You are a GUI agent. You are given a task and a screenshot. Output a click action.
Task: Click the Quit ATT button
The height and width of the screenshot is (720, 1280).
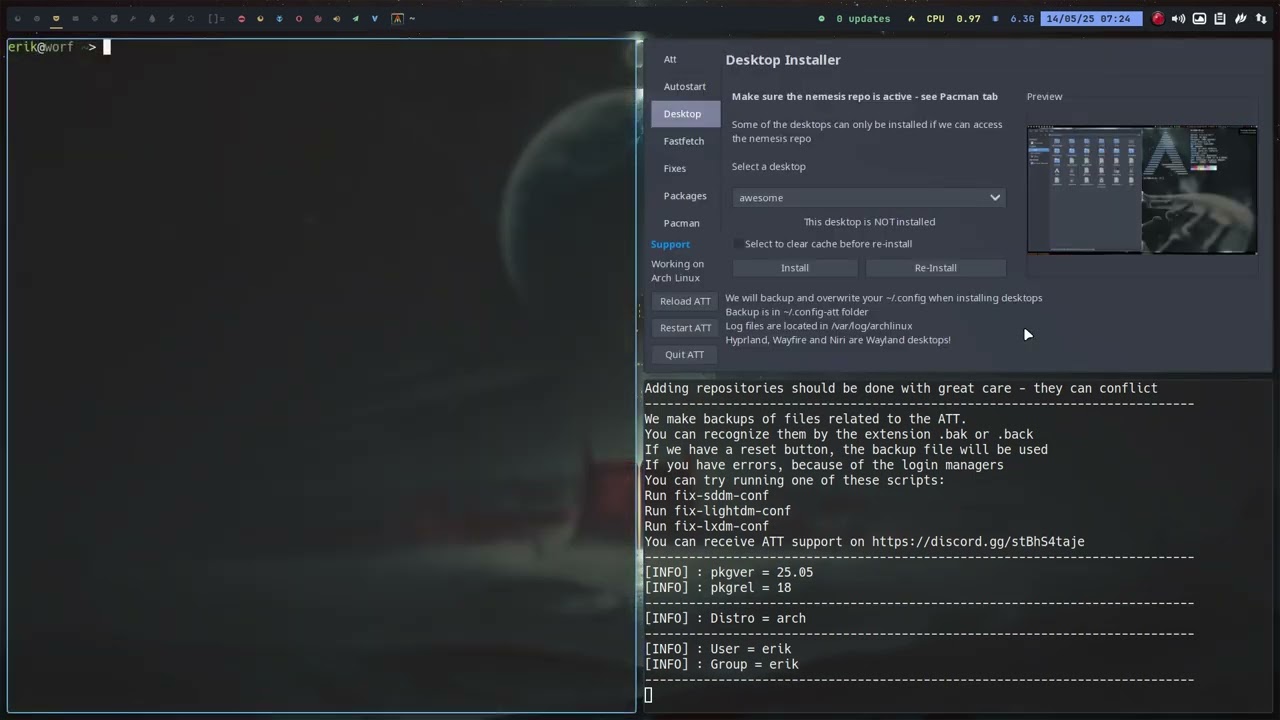coord(685,355)
